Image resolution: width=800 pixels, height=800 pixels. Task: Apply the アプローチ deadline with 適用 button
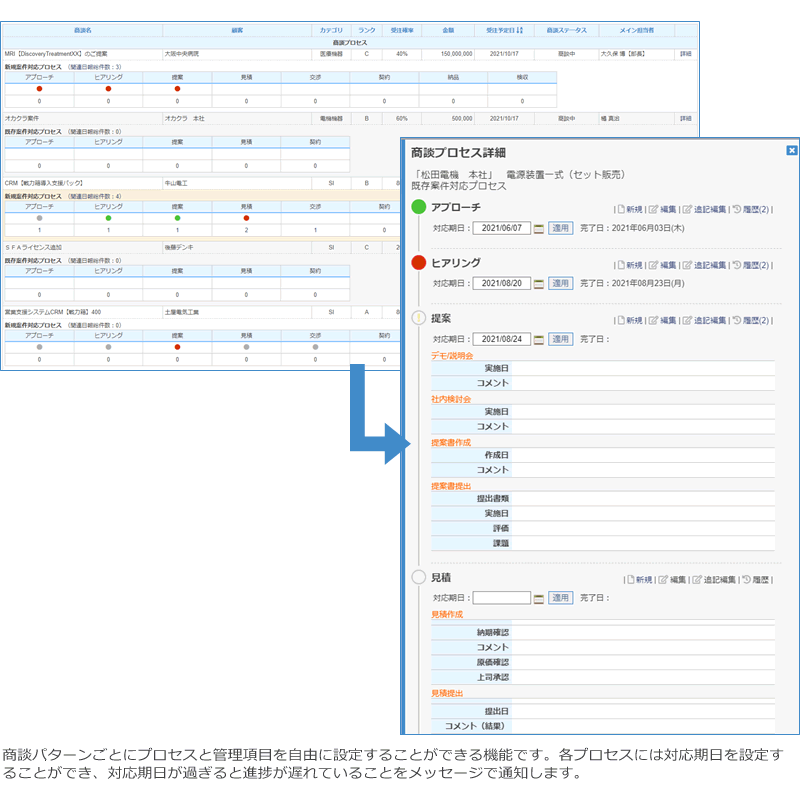(x=561, y=228)
